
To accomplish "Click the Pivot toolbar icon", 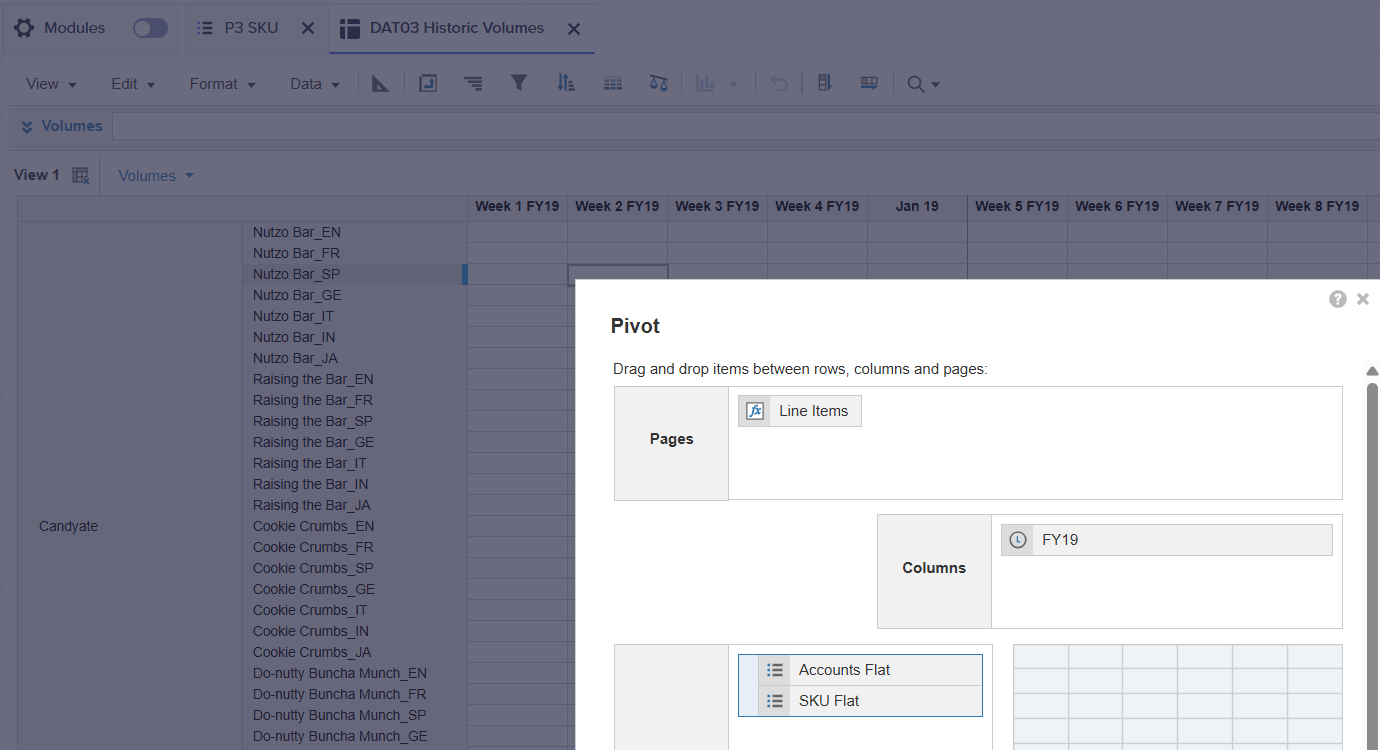I will pyautogui.click(x=428, y=84).
